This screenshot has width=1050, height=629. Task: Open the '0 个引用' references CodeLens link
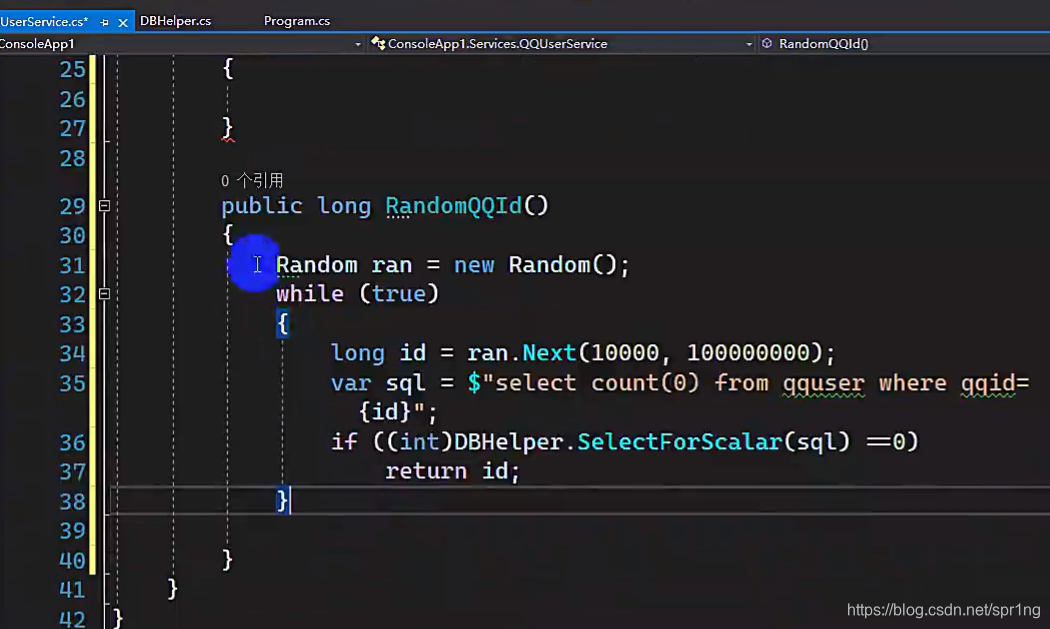click(252, 180)
